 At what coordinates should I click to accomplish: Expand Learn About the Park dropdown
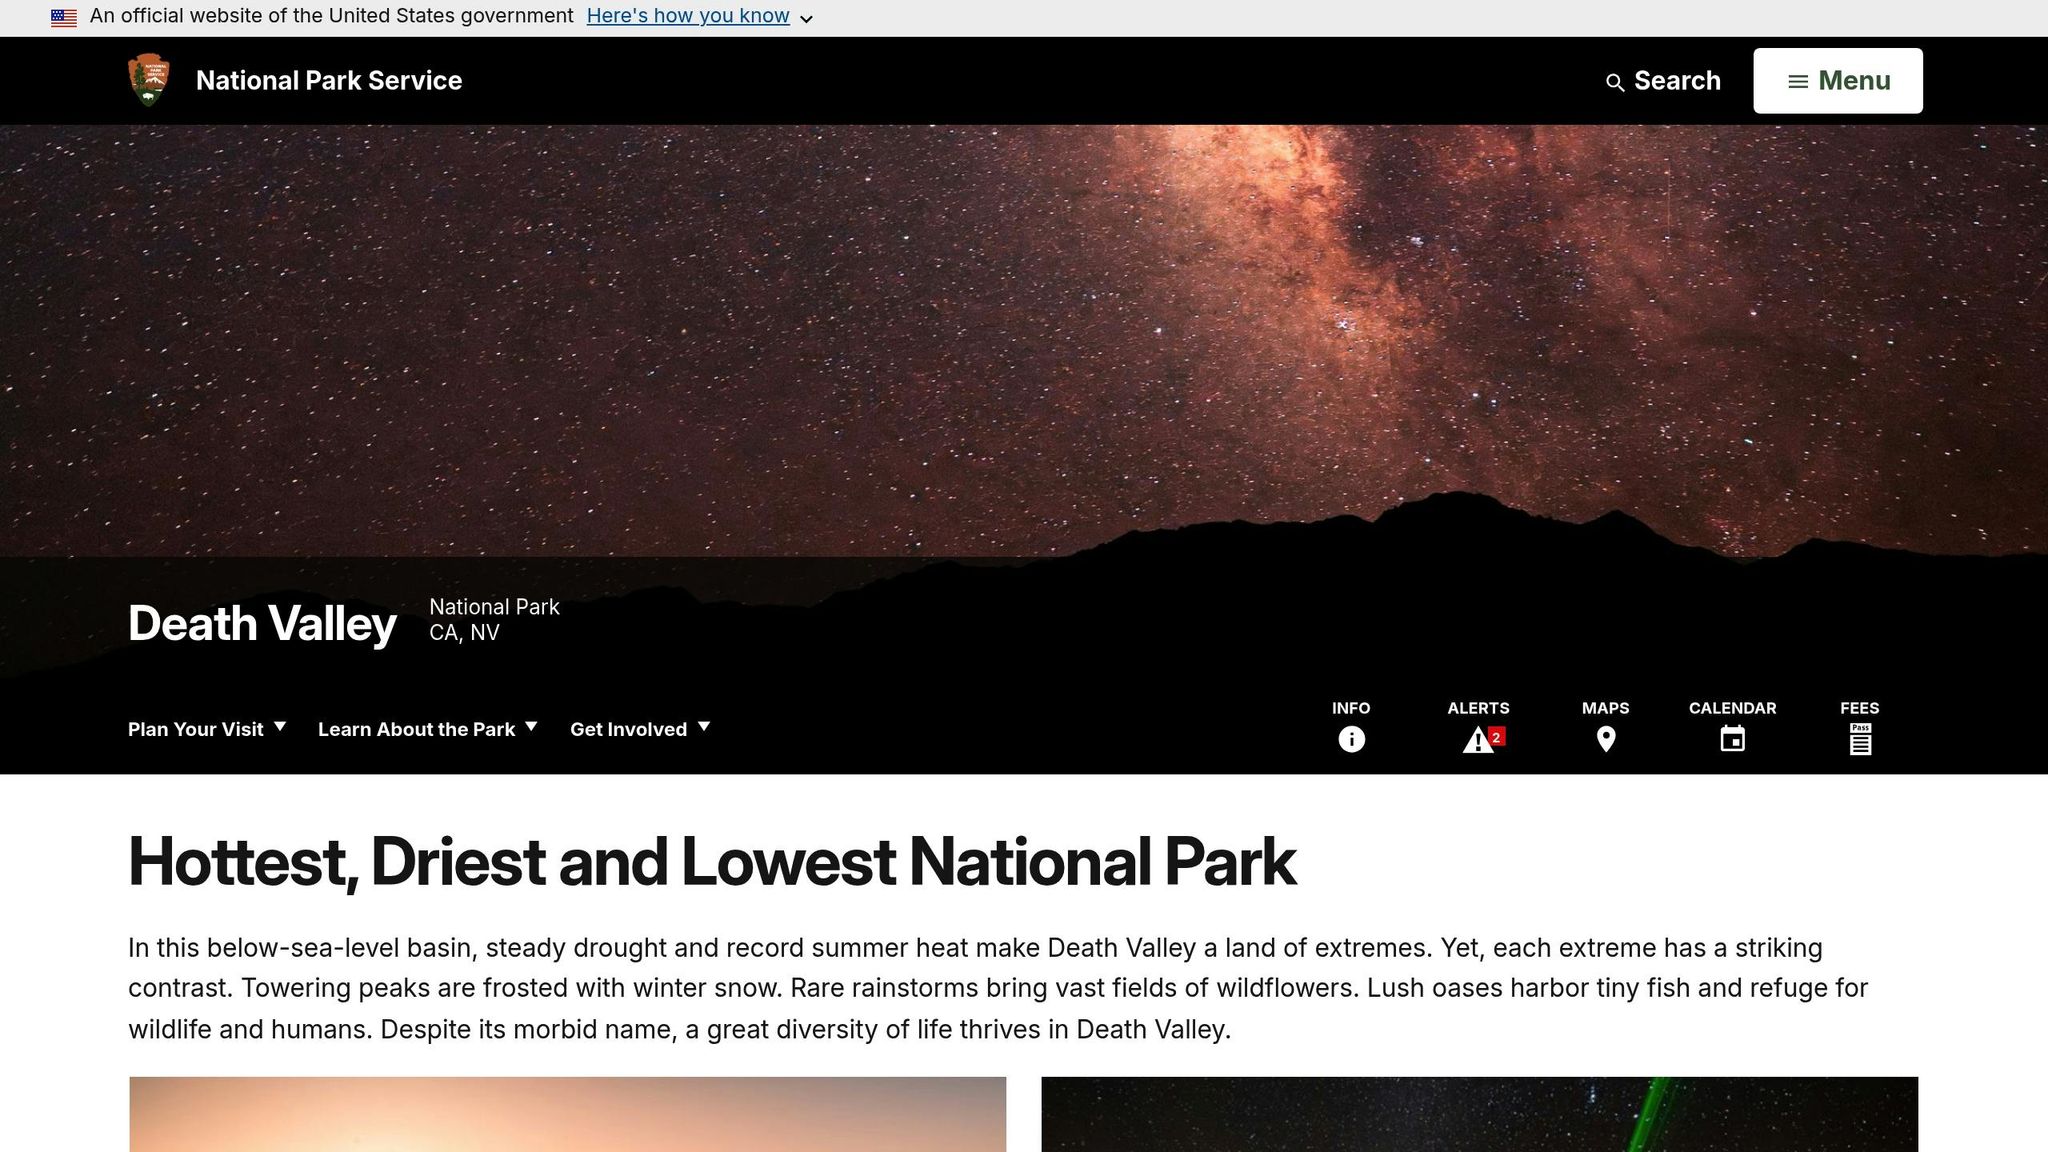pyautogui.click(x=428, y=729)
